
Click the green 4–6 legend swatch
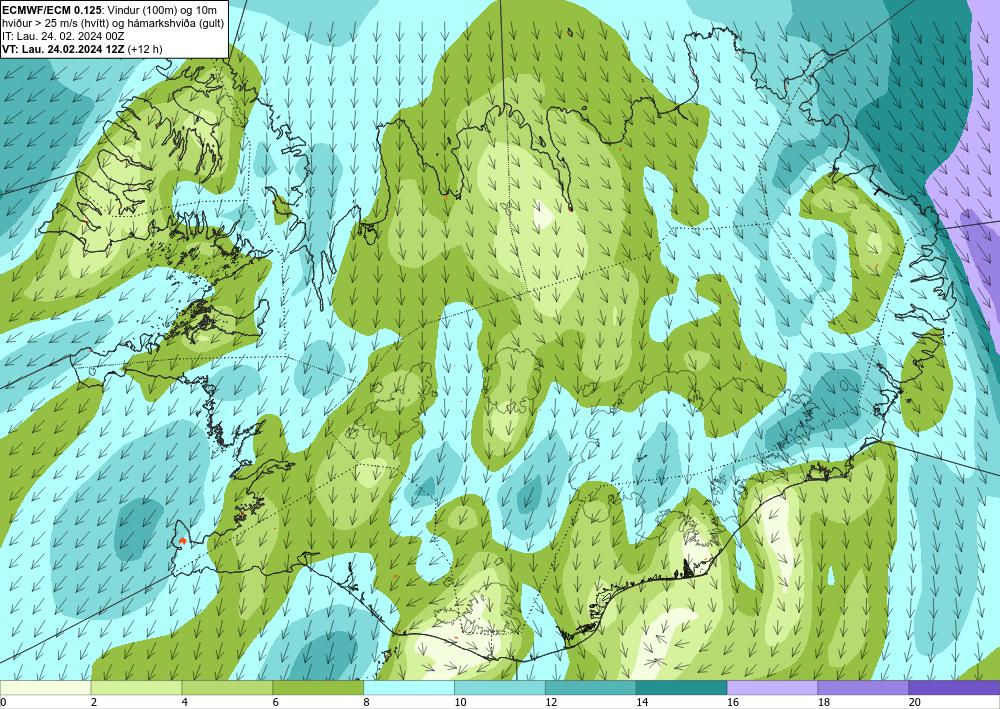point(227,688)
